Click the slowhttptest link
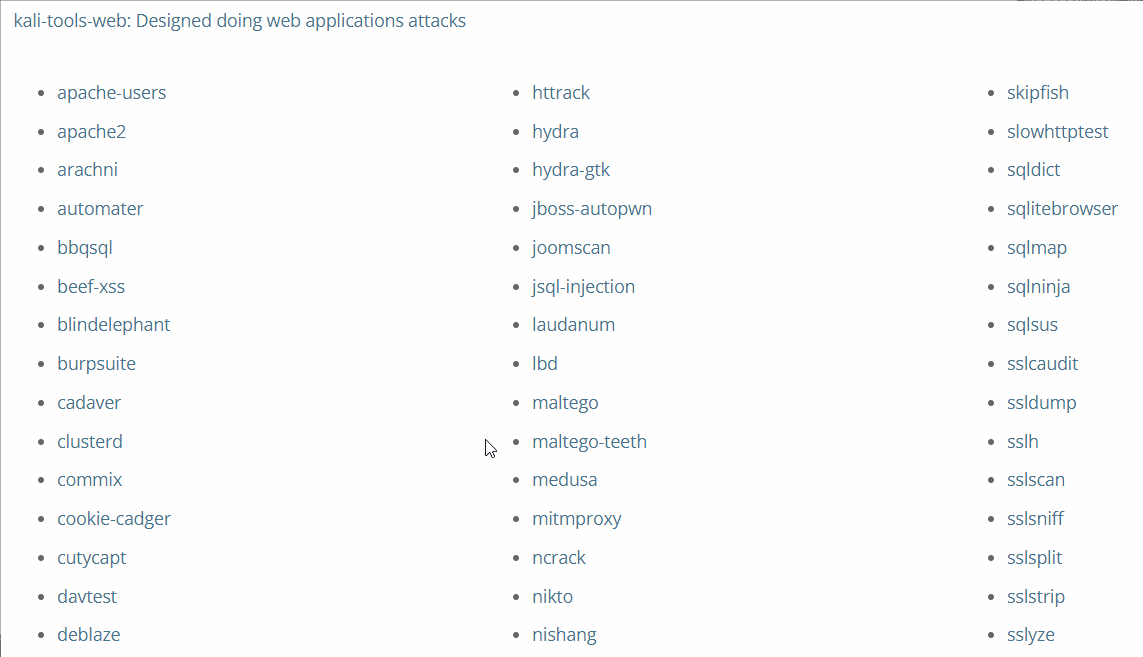1143x657 pixels. [x=1057, y=131]
